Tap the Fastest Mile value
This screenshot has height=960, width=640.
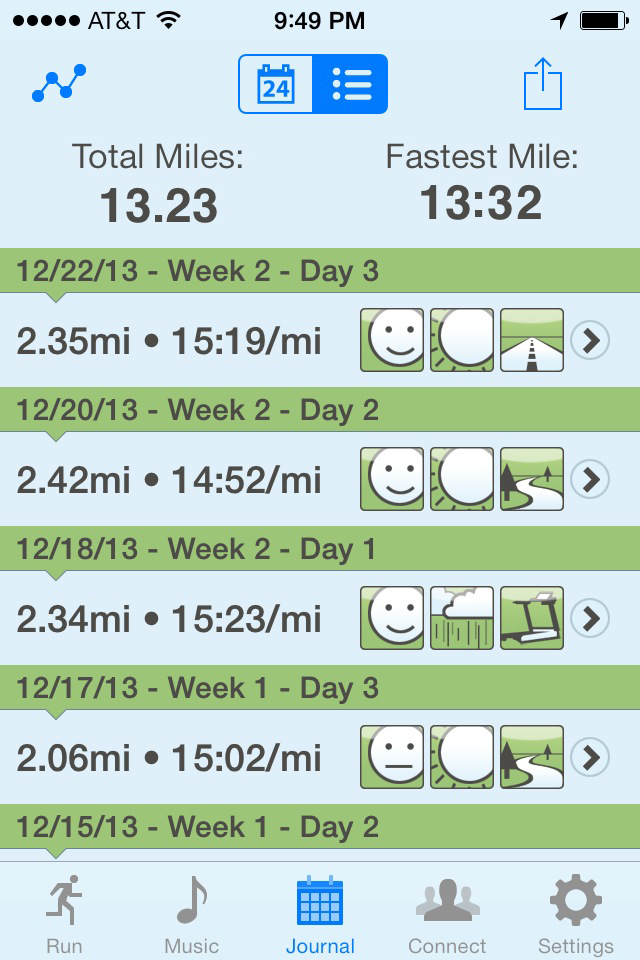click(x=481, y=202)
